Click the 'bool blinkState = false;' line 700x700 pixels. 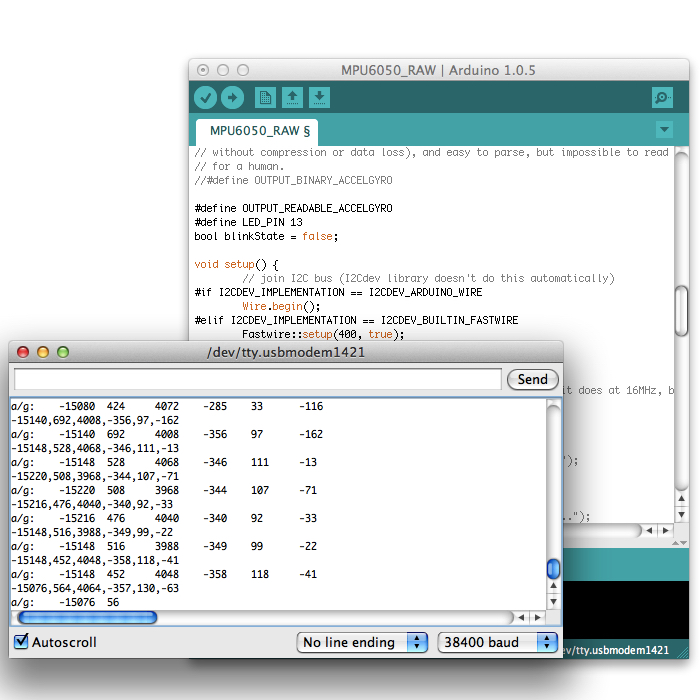point(266,236)
